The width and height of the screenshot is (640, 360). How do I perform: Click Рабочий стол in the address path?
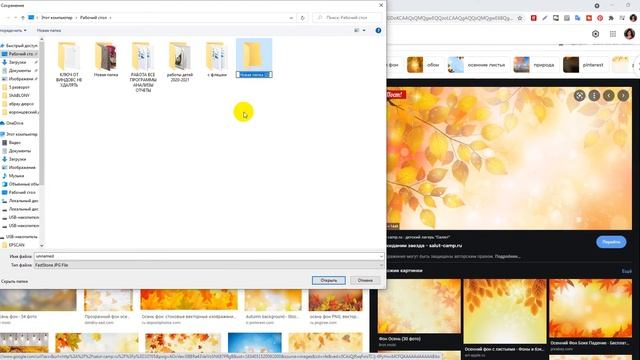pyautogui.click(x=93, y=18)
